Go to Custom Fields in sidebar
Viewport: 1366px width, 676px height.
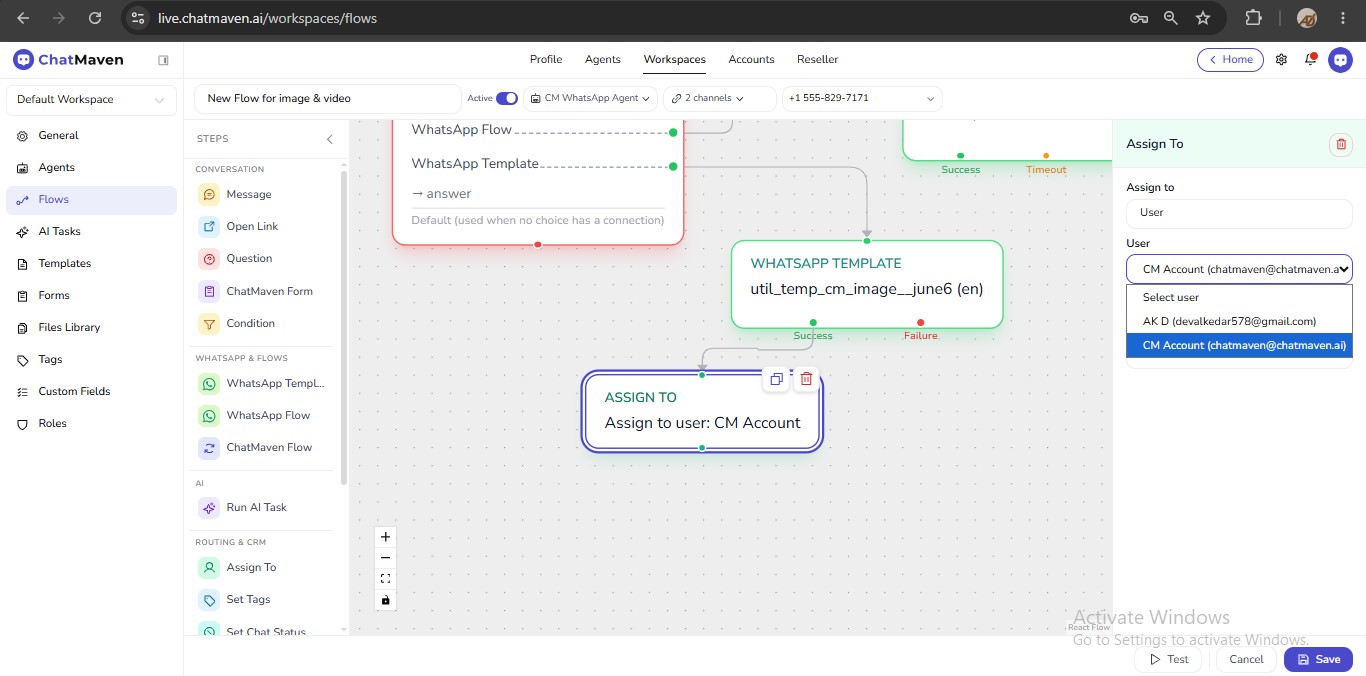coord(91,392)
